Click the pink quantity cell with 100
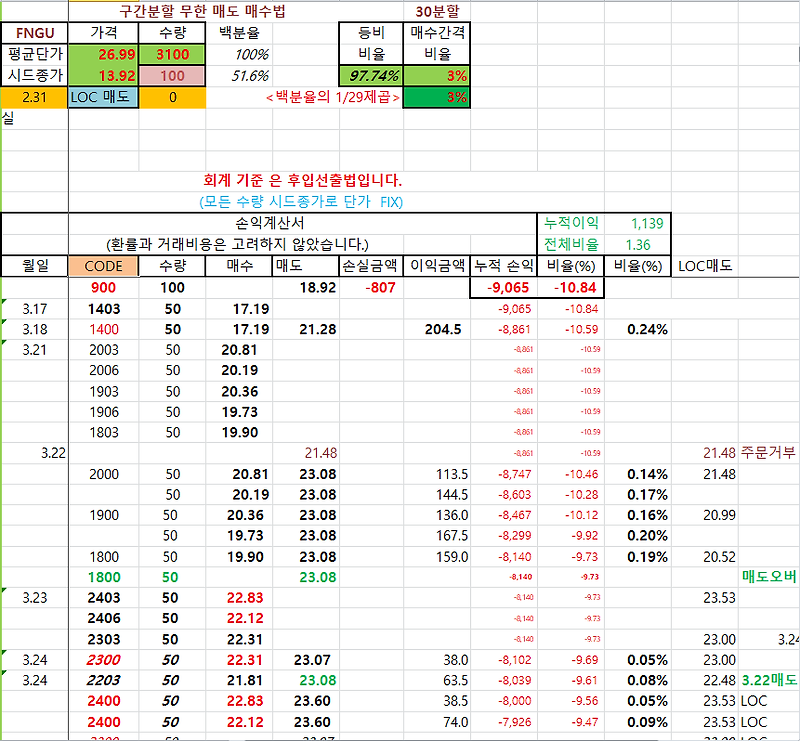The width and height of the screenshot is (800, 741). [x=172, y=76]
